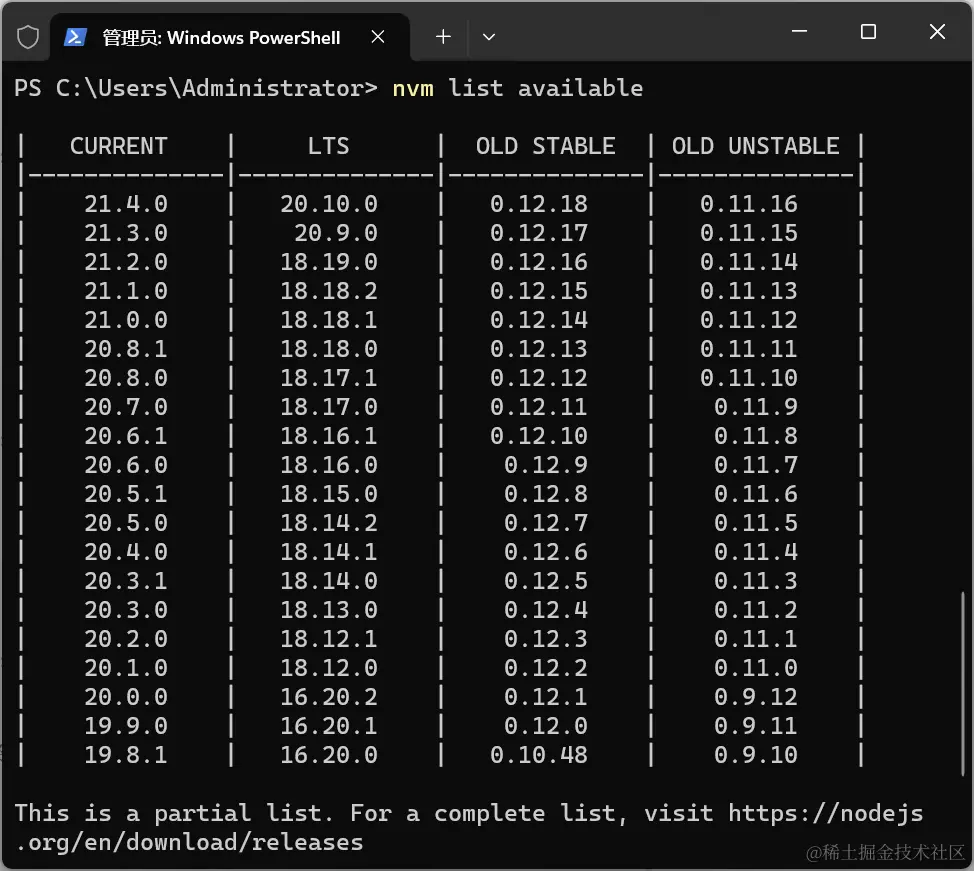The height and width of the screenshot is (871, 974).
Task: Click version 21.3.0
Action: [x=126, y=233]
